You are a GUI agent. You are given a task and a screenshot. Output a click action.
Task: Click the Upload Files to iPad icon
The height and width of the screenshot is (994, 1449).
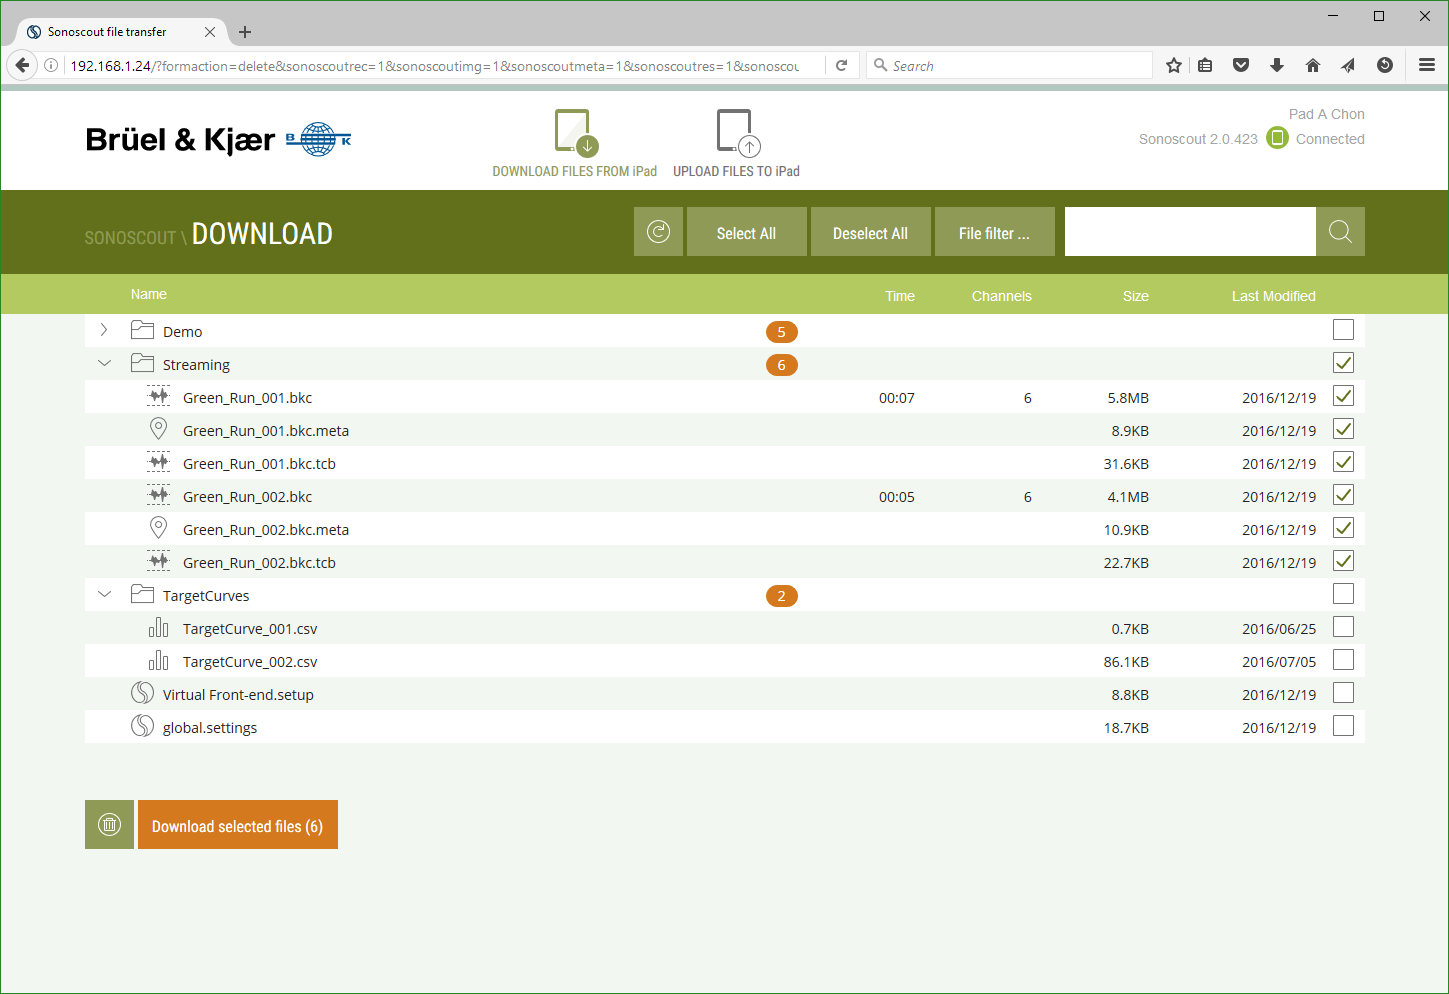pos(737,132)
